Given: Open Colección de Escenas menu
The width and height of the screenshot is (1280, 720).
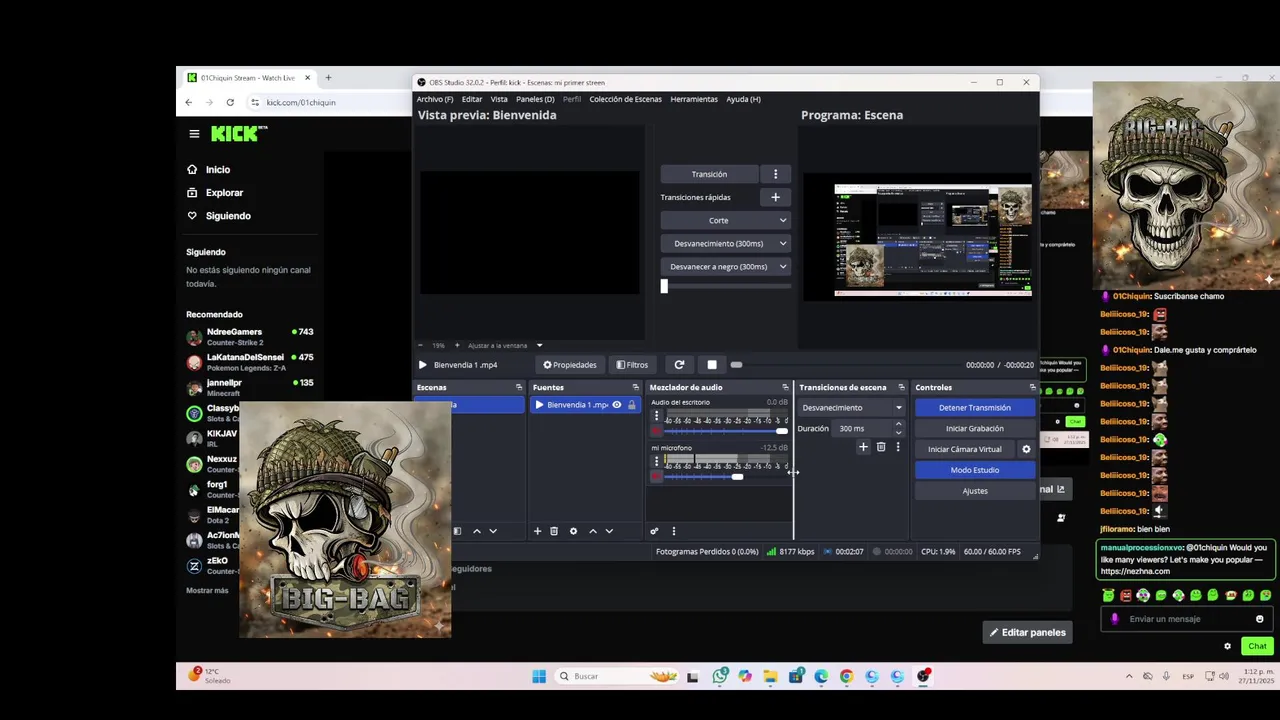Looking at the screenshot, I should click(625, 99).
